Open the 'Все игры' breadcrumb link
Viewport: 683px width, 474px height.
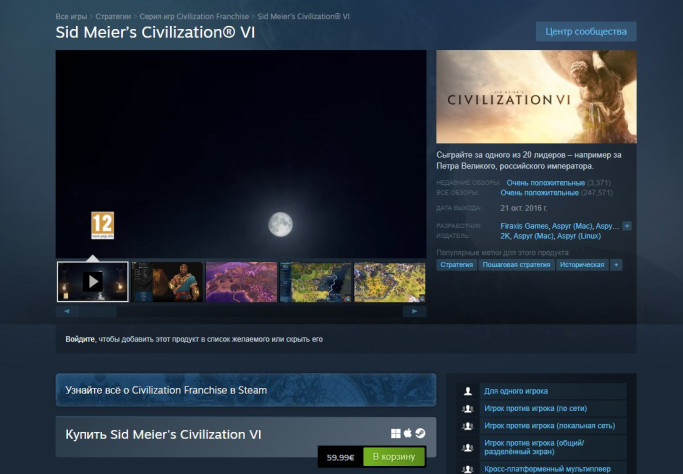coord(71,17)
